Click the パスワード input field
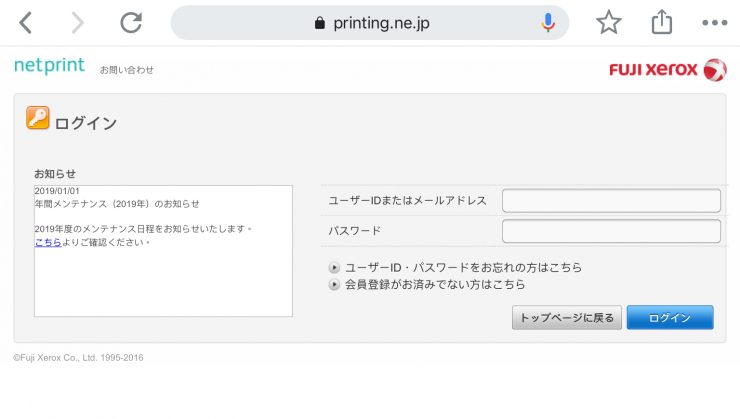The height and width of the screenshot is (419, 740). [x=610, y=231]
